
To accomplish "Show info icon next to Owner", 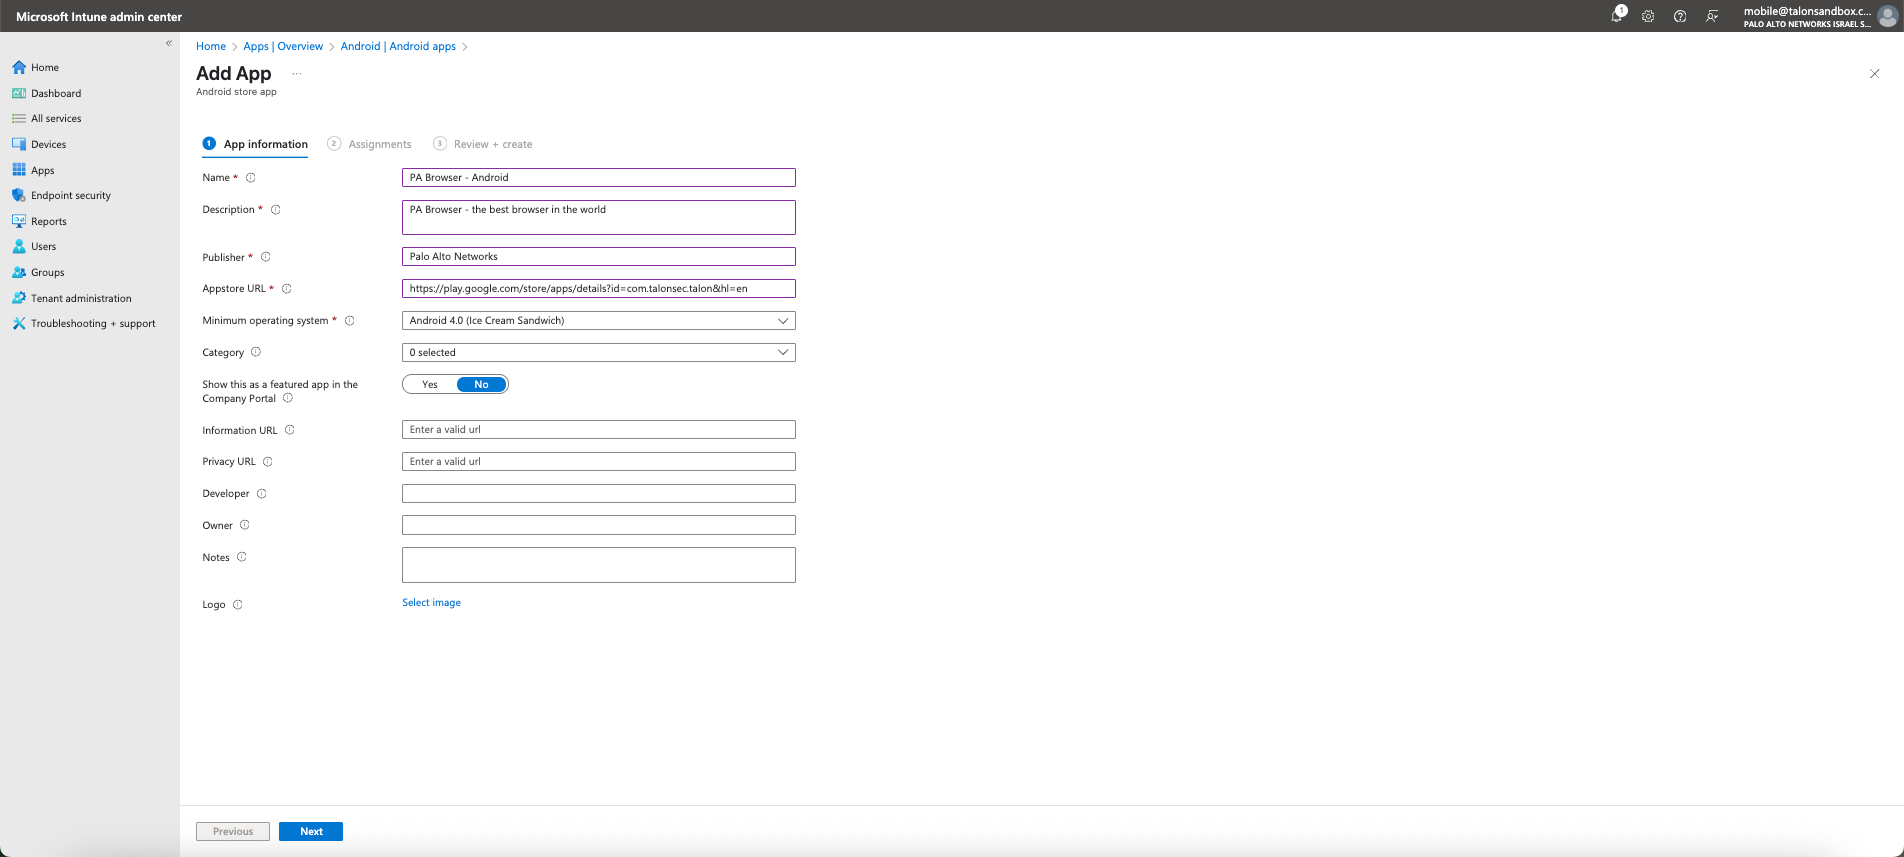I will (245, 525).
